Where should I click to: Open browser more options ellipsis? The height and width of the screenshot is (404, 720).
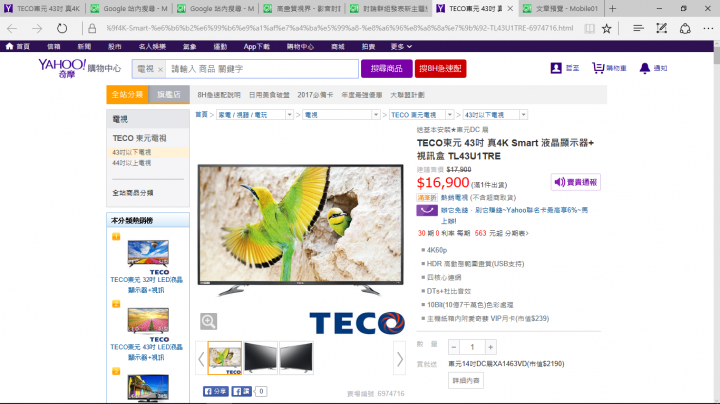708,28
